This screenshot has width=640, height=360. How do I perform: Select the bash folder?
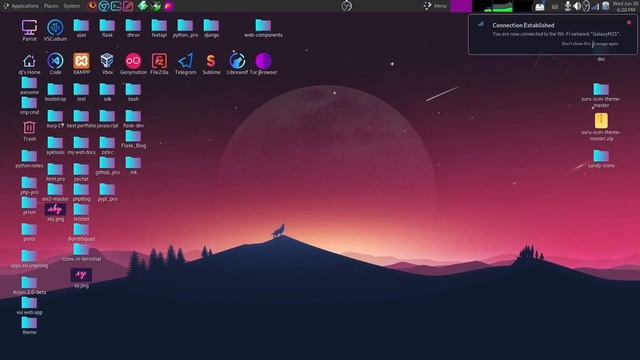click(133, 92)
